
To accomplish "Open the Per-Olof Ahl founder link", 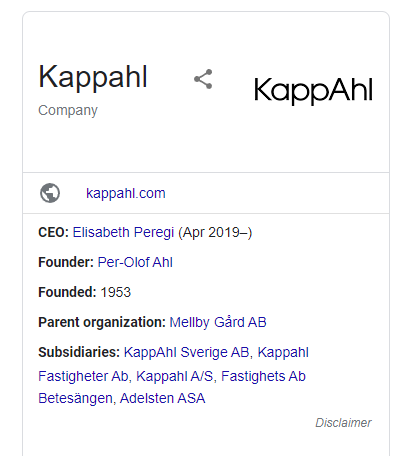I will 135,262.
